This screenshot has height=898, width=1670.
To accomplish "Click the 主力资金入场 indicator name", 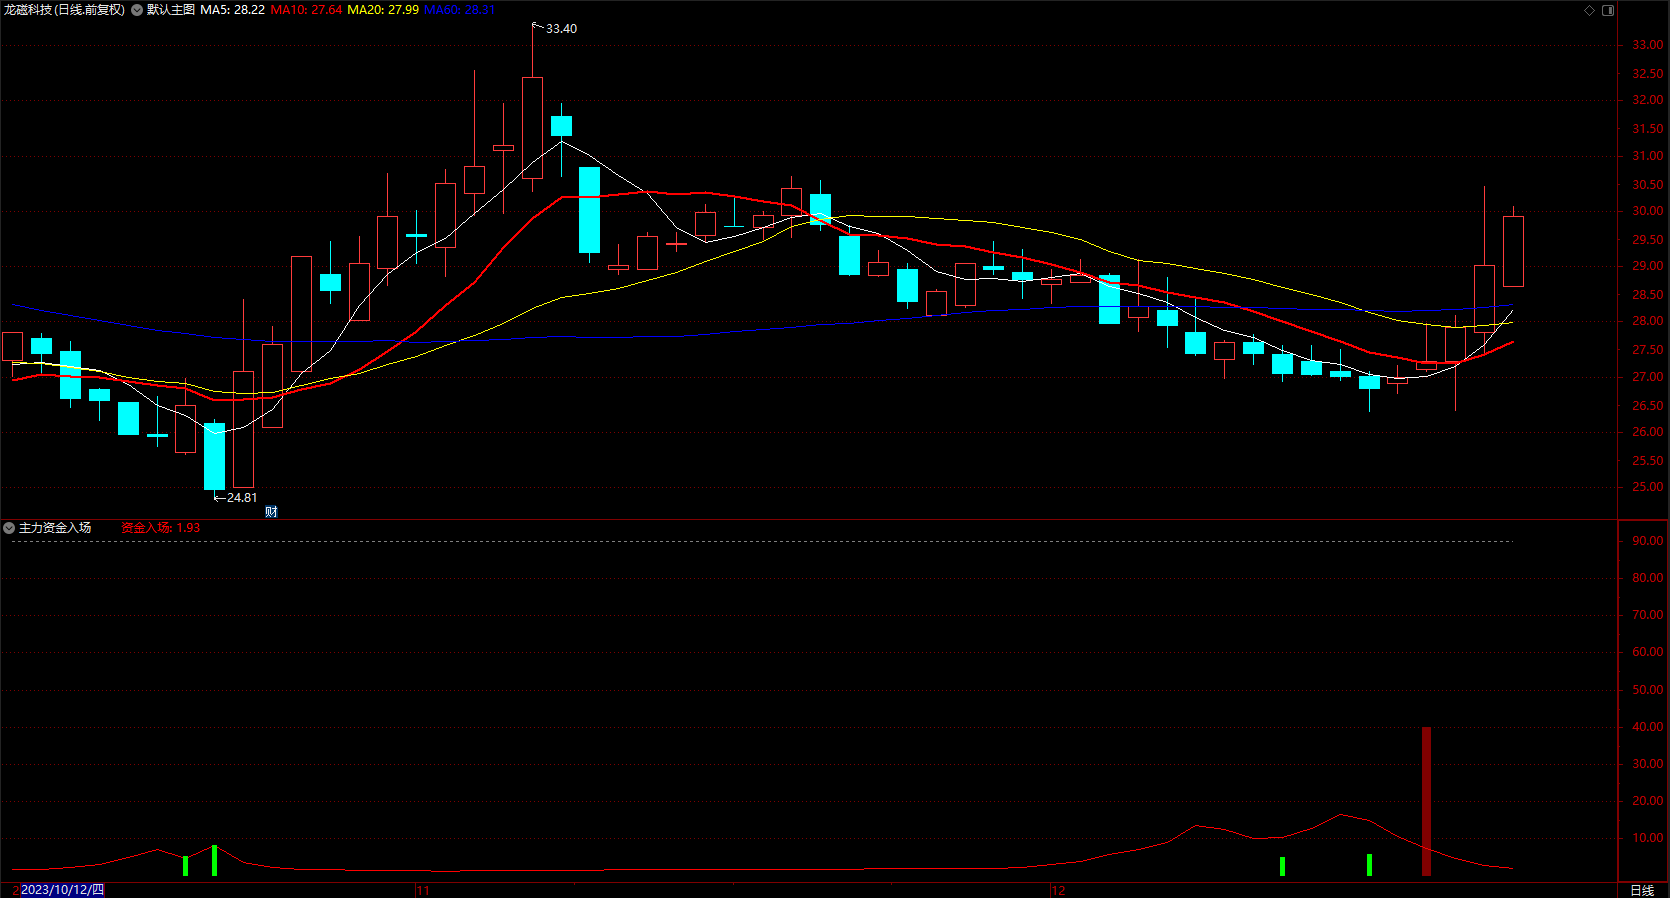I will [x=55, y=528].
